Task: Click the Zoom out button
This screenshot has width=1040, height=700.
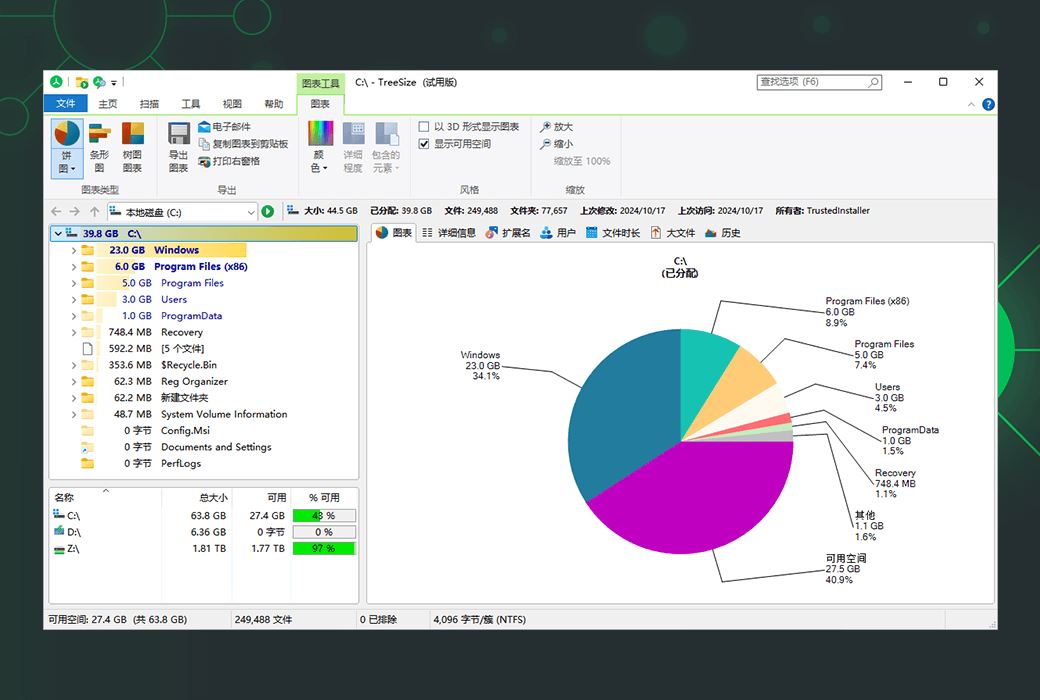Action: pos(556,144)
